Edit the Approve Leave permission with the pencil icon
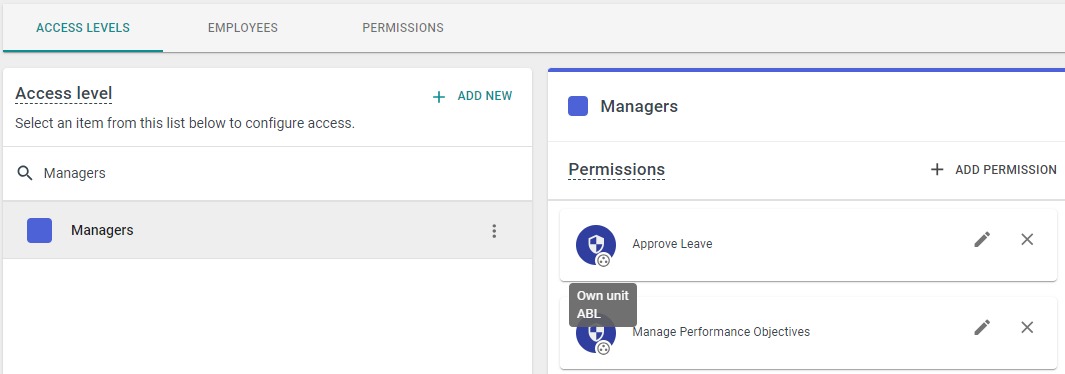The height and width of the screenshot is (374, 1065). click(x=982, y=239)
